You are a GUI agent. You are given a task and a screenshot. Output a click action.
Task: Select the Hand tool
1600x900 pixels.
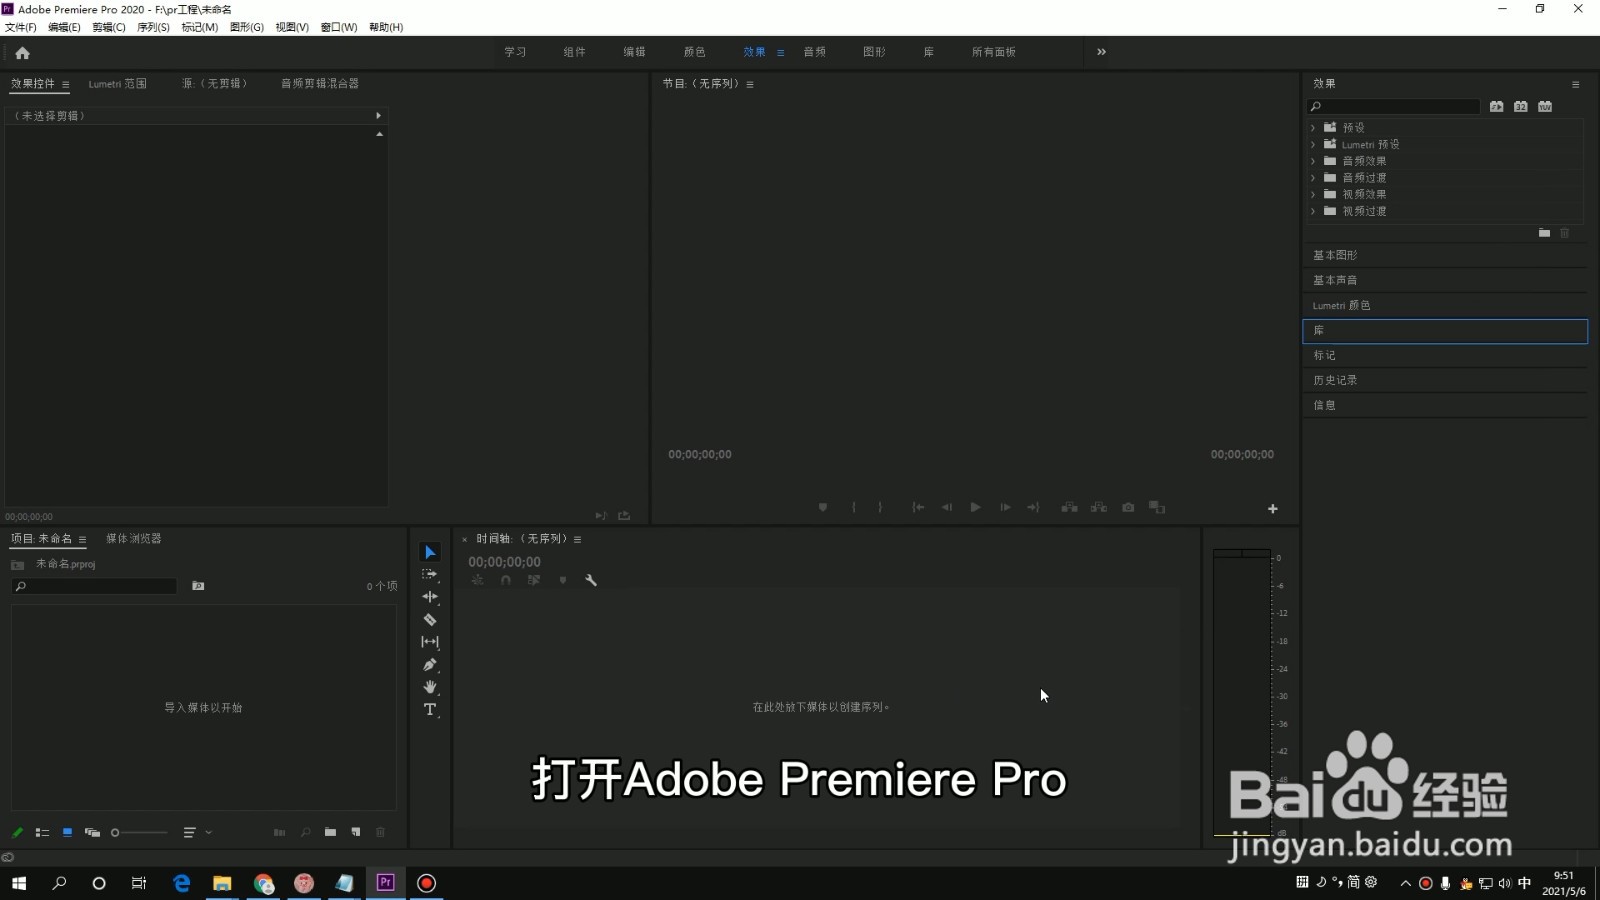coord(430,687)
